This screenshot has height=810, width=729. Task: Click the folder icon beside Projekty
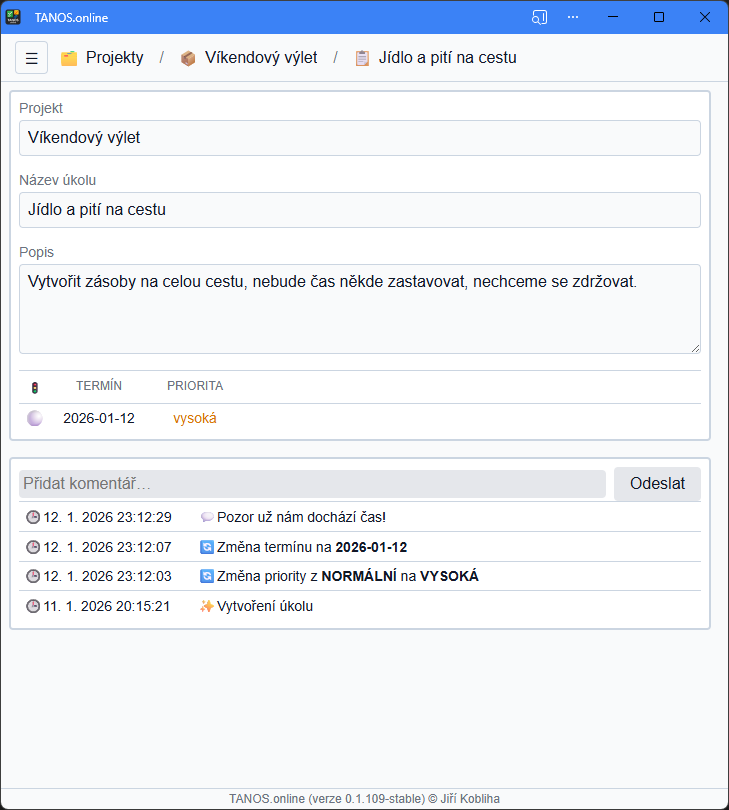[x=68, y=58]
